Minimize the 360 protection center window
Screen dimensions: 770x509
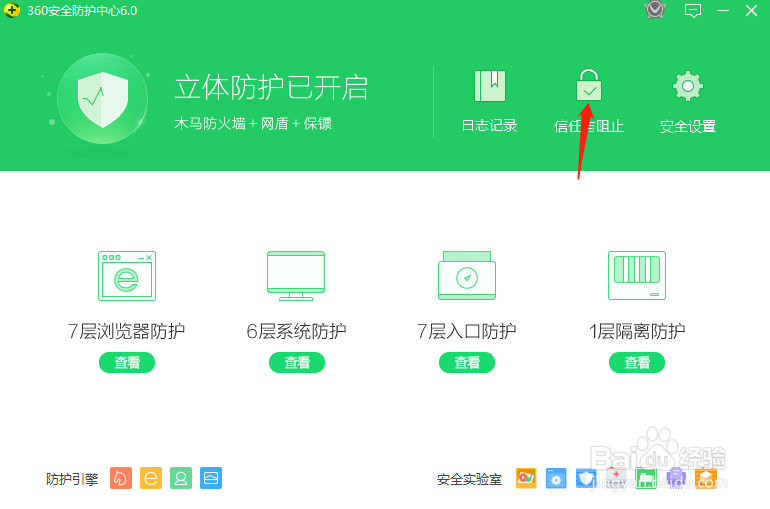[x=722, y=10]
